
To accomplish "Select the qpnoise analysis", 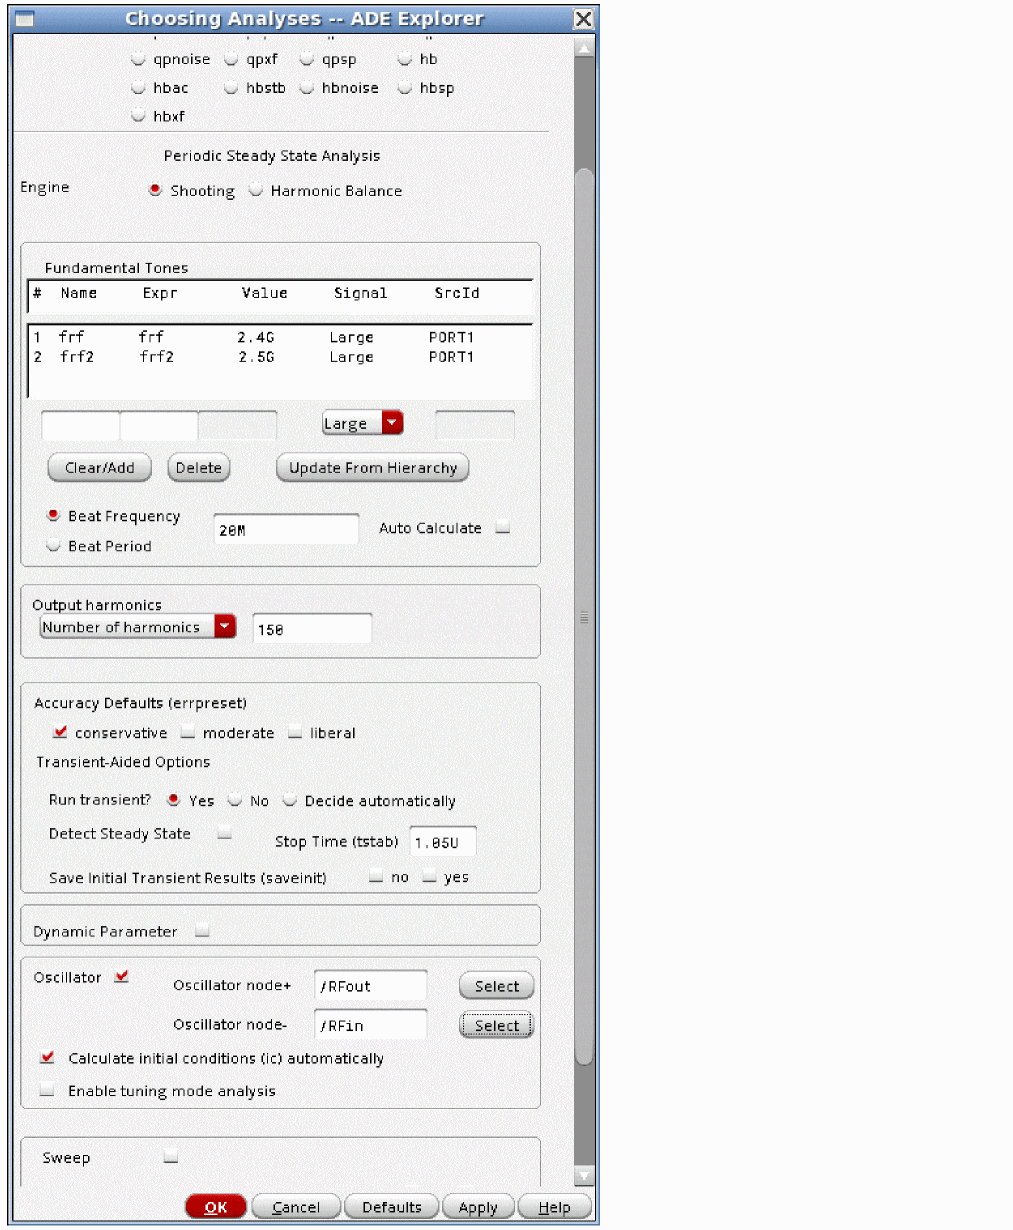I will click(139, 59).
